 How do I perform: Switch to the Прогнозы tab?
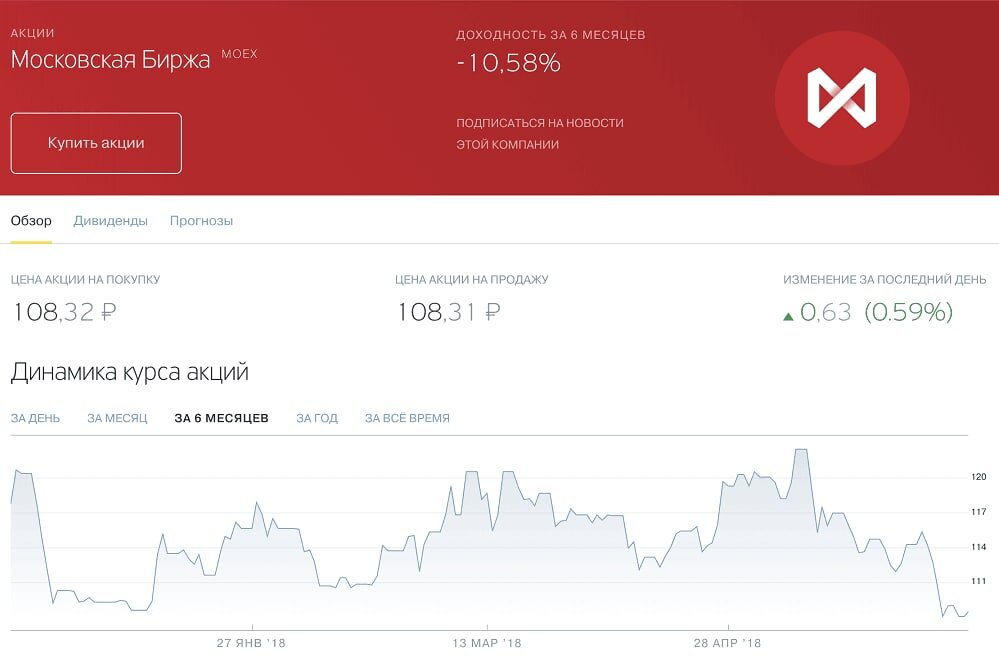pyautogui.click(x=201, y=221)
